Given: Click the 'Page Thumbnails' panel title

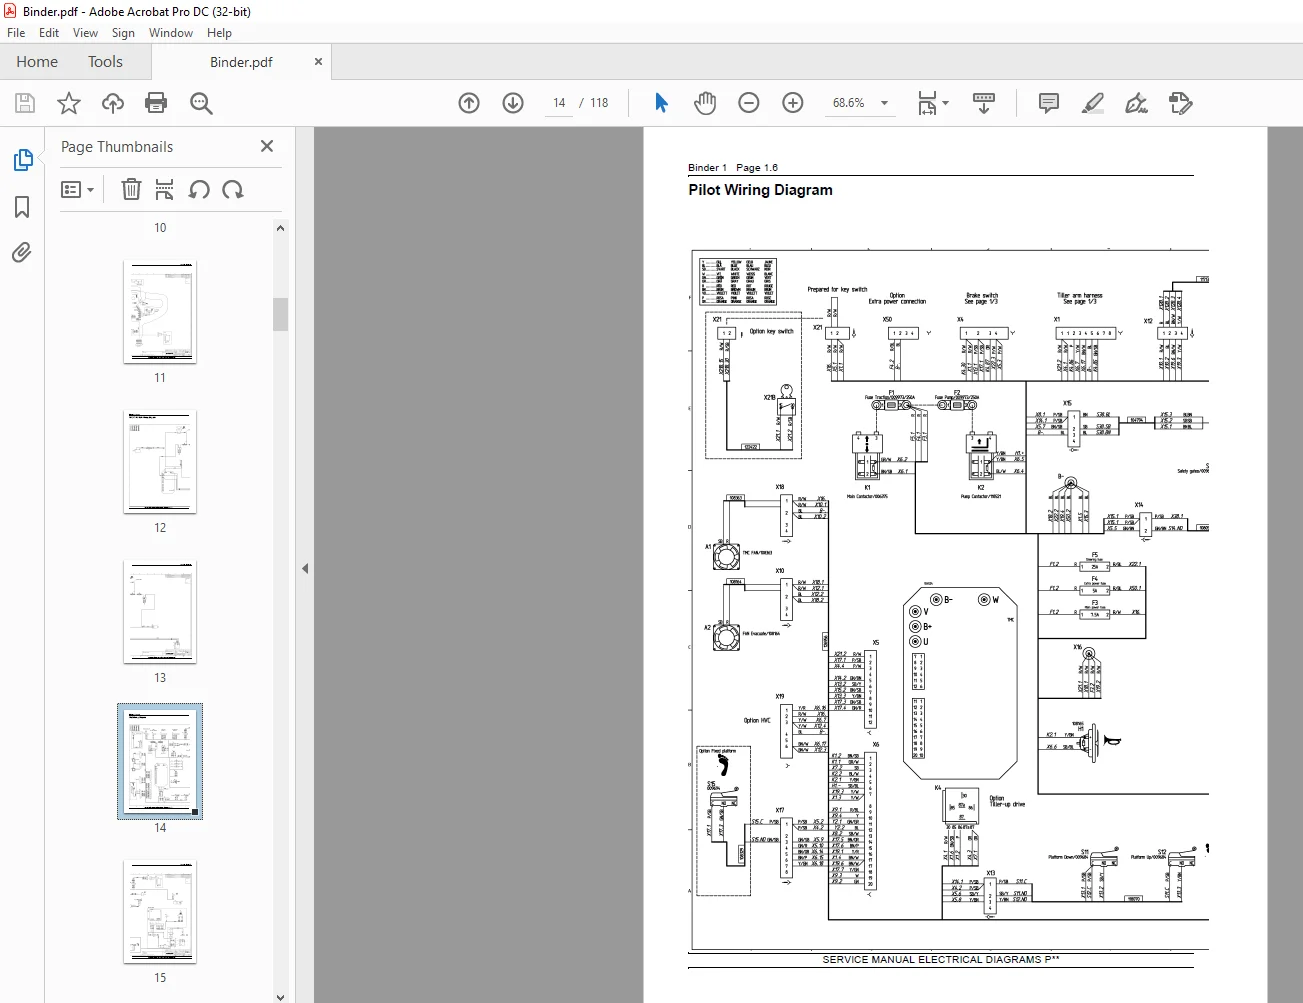Looking at the screenshot, I should (x=117, y=147).
